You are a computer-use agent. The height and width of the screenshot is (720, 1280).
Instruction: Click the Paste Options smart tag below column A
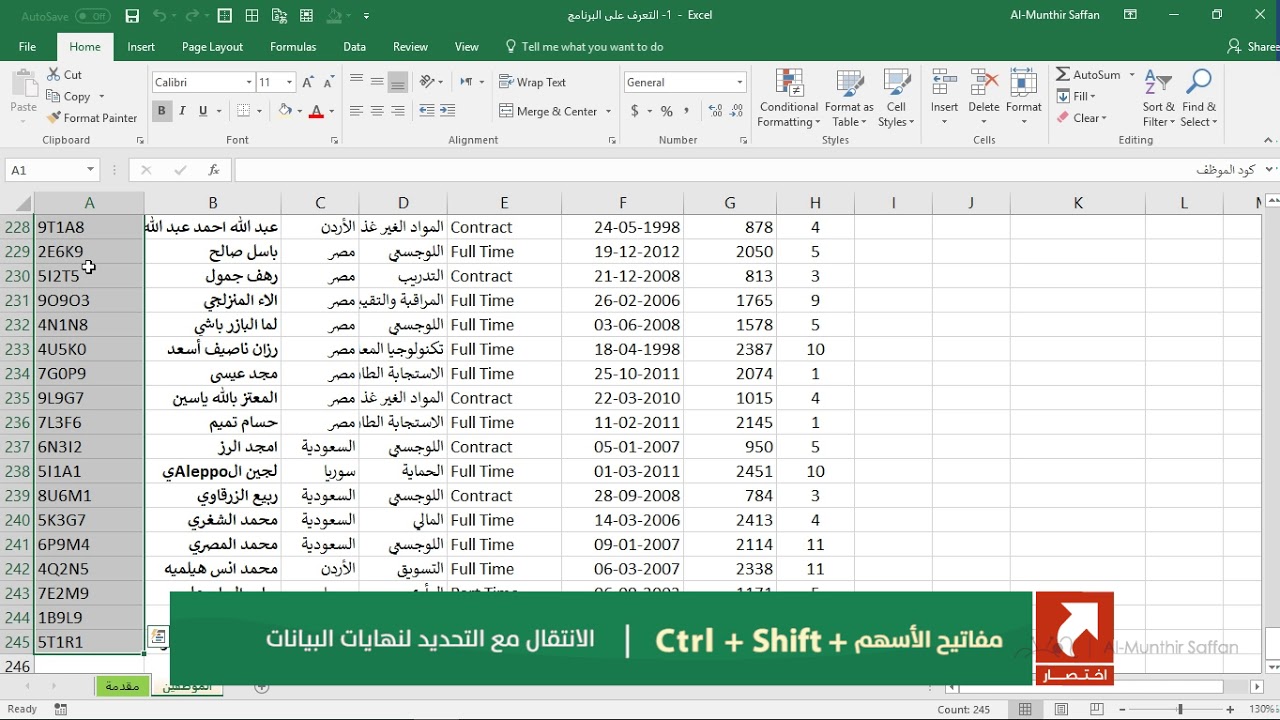[x=158, y=636]
